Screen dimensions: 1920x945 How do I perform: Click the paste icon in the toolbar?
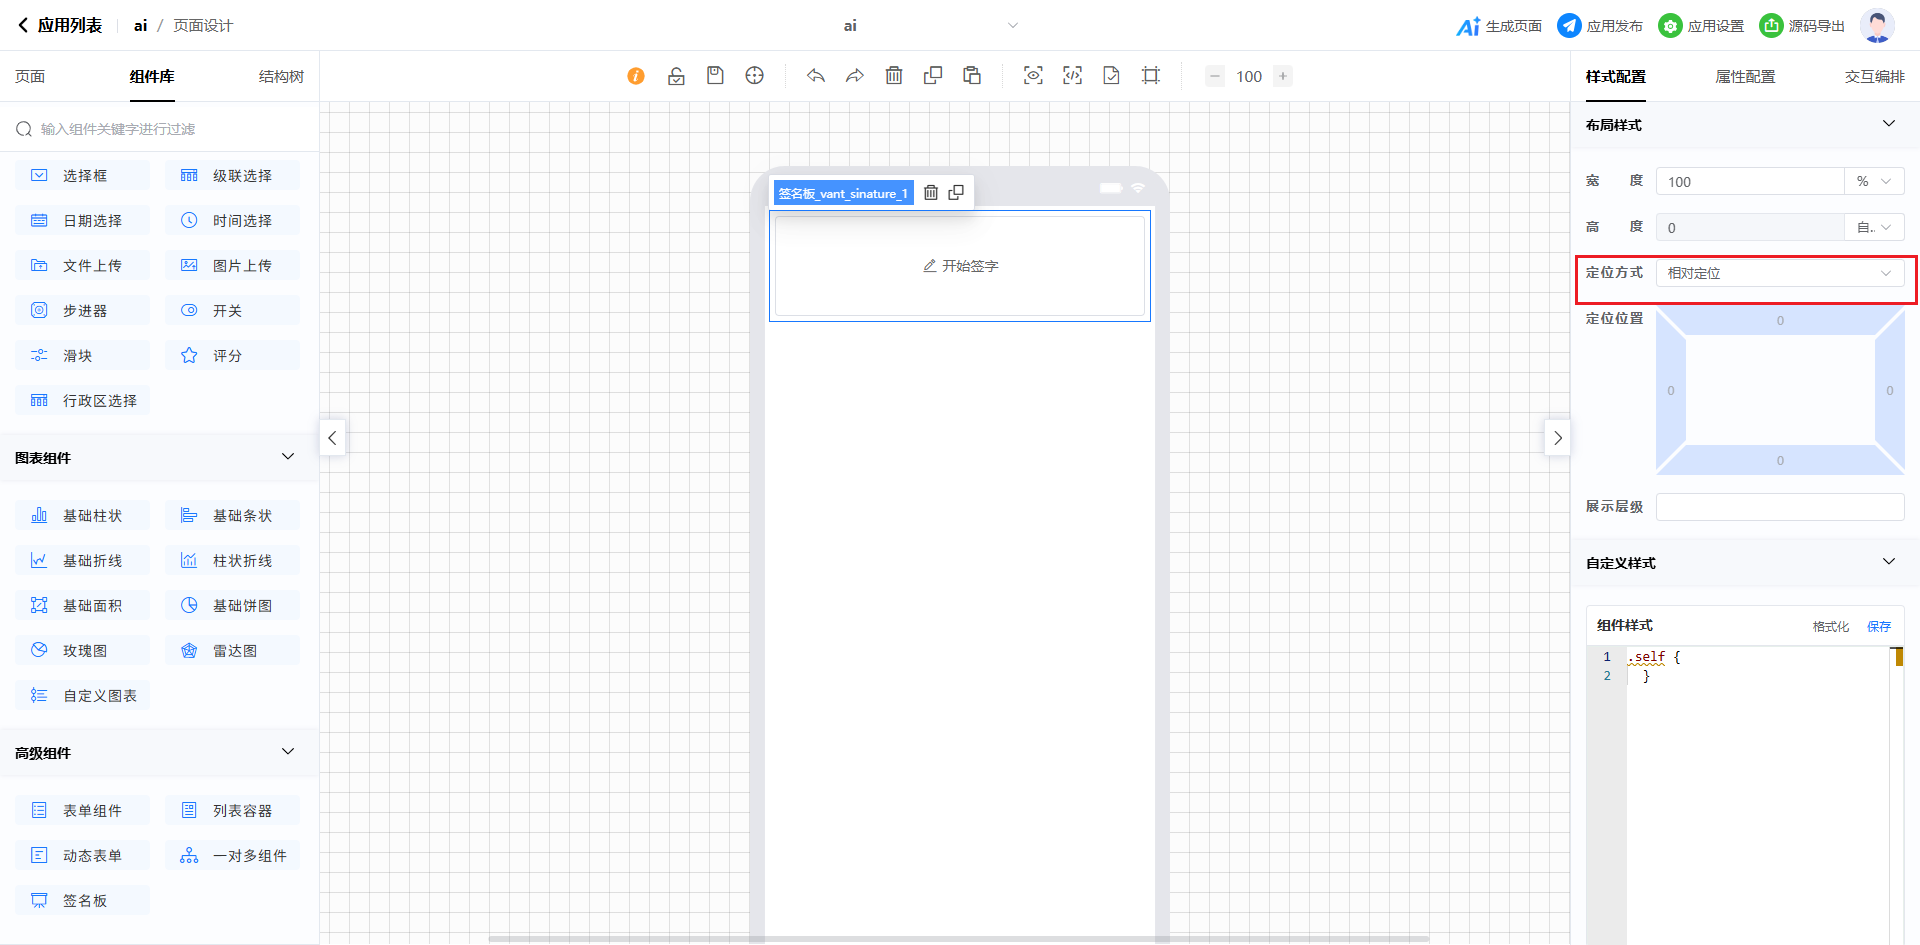[972, 76]
